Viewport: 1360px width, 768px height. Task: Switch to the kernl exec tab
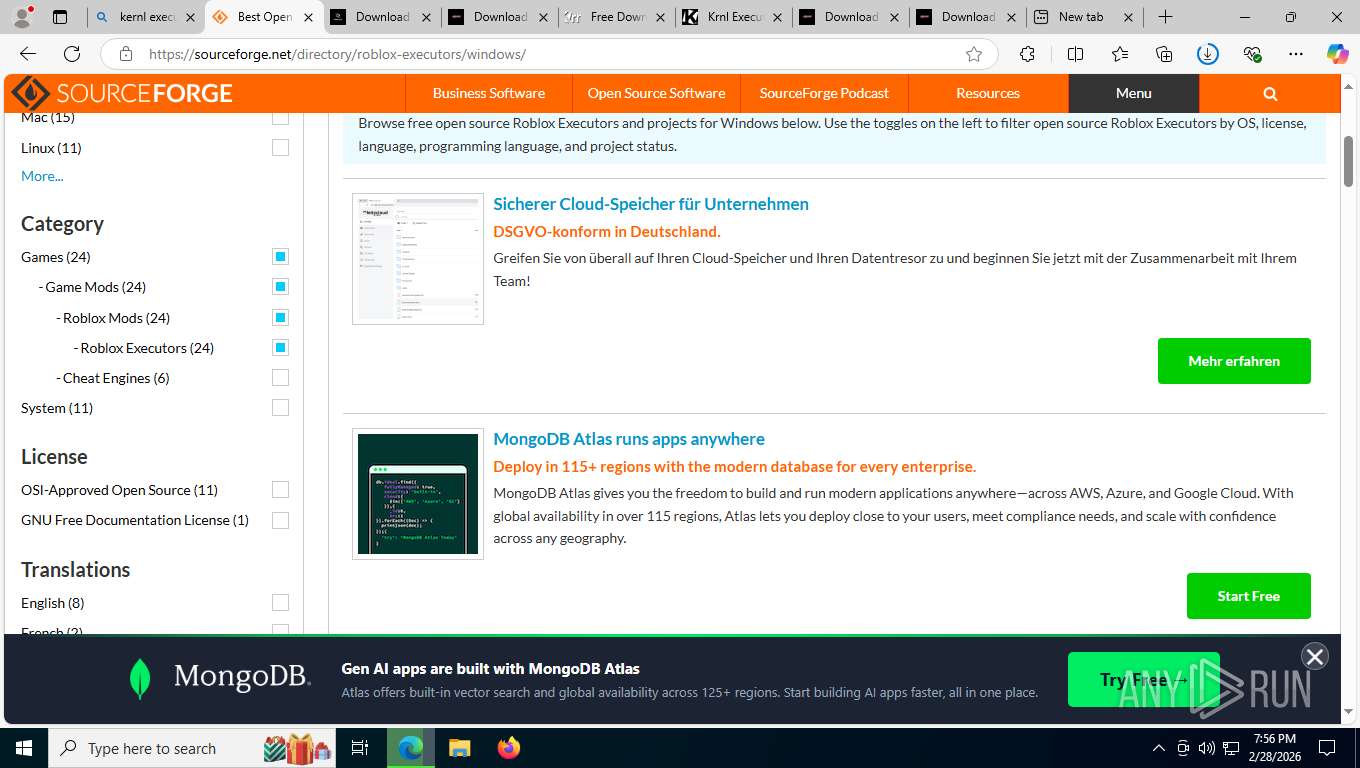coord(146,17)
